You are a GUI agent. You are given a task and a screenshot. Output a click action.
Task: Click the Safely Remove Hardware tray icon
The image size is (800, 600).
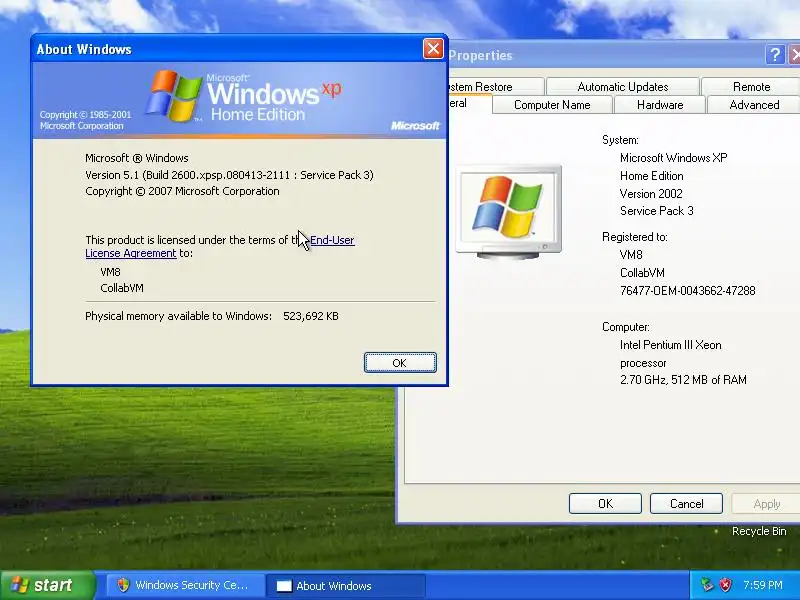click(707, 585)
